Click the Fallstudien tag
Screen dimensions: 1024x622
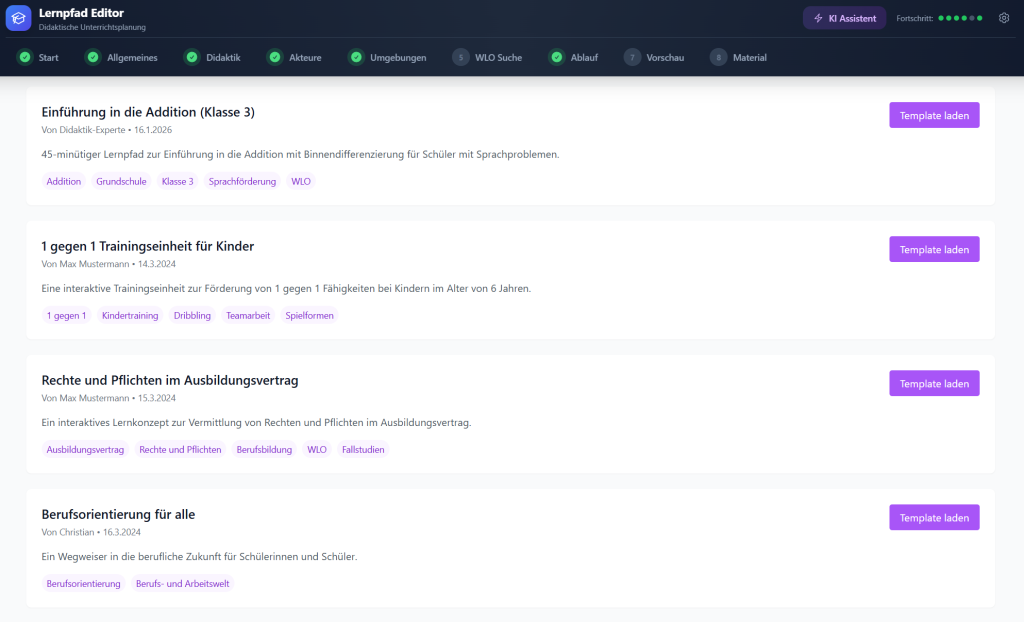pyautogui.click(x=363, y=449)
